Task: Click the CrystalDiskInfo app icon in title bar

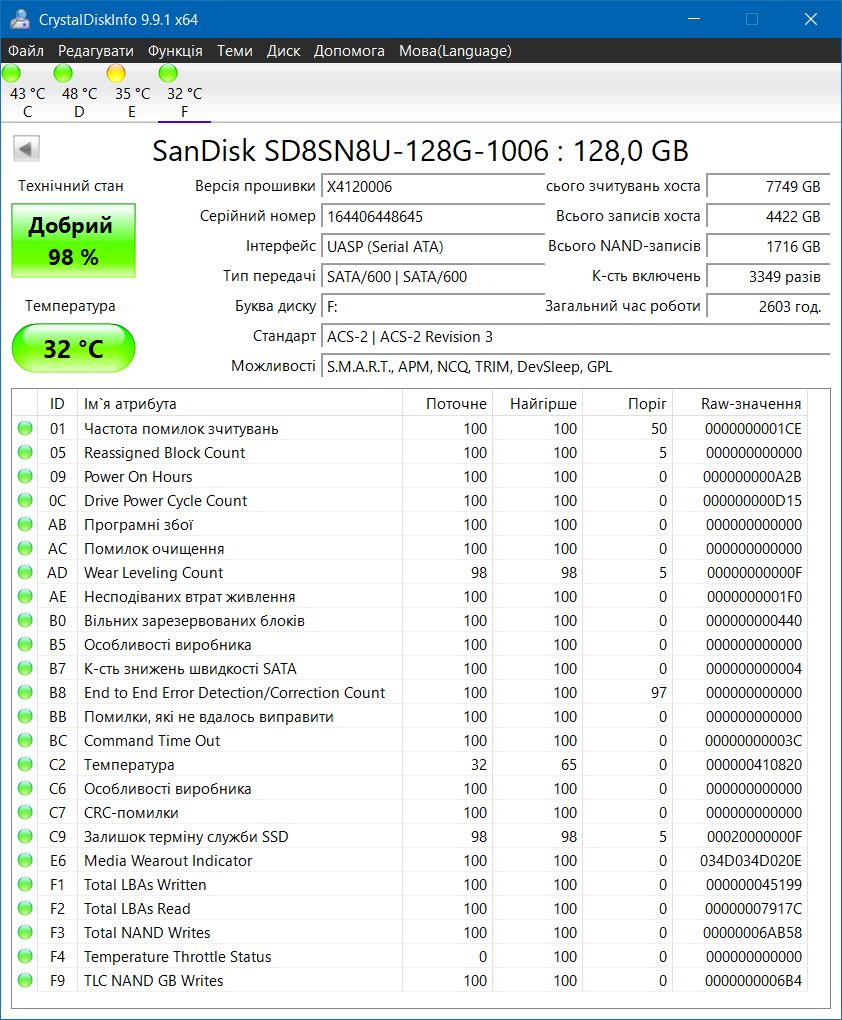Action: coord(20,19)
